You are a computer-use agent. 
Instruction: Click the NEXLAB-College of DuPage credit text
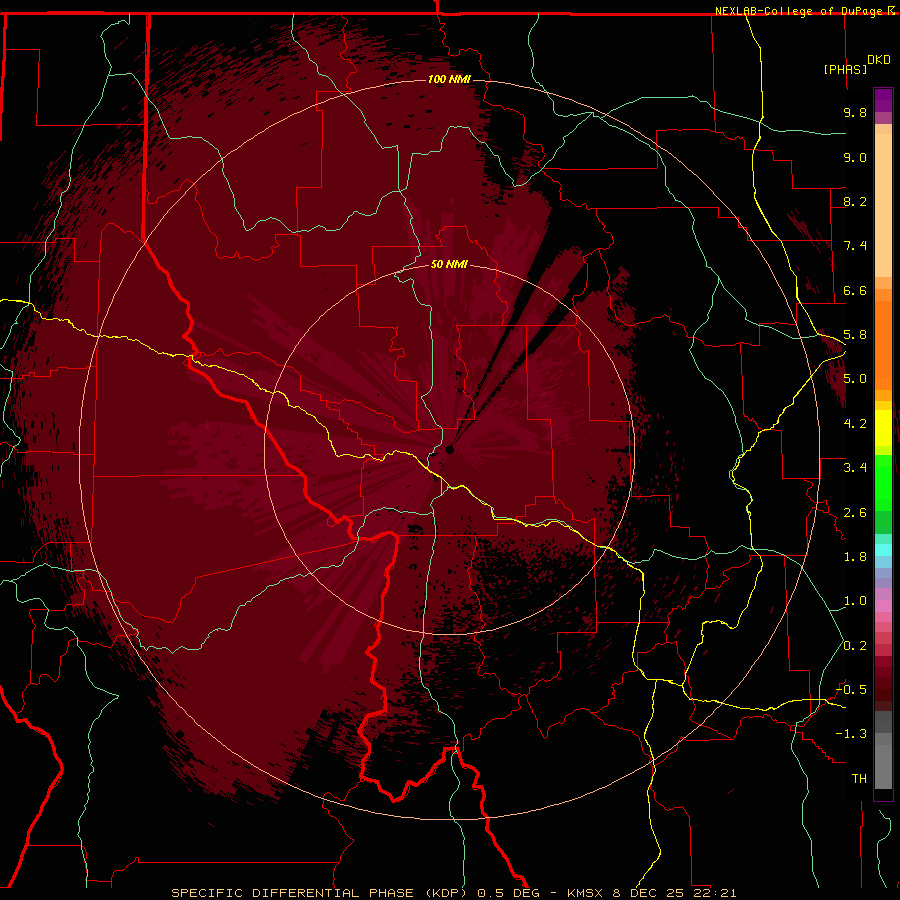click(x=798, y=11)
